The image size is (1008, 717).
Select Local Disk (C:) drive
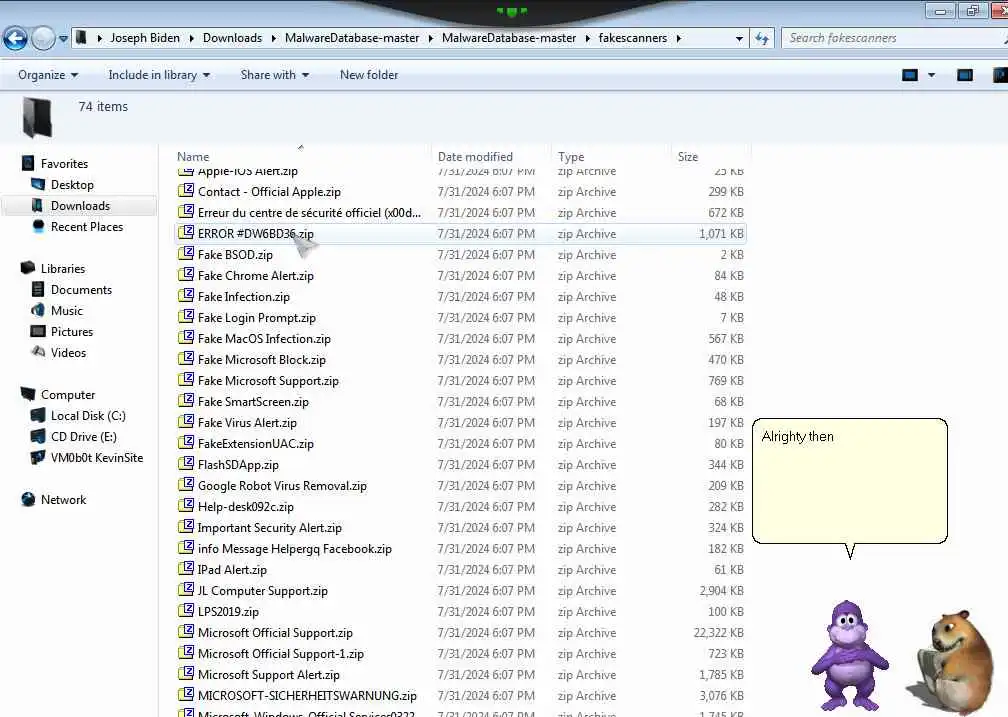click(x=88, y=415)
